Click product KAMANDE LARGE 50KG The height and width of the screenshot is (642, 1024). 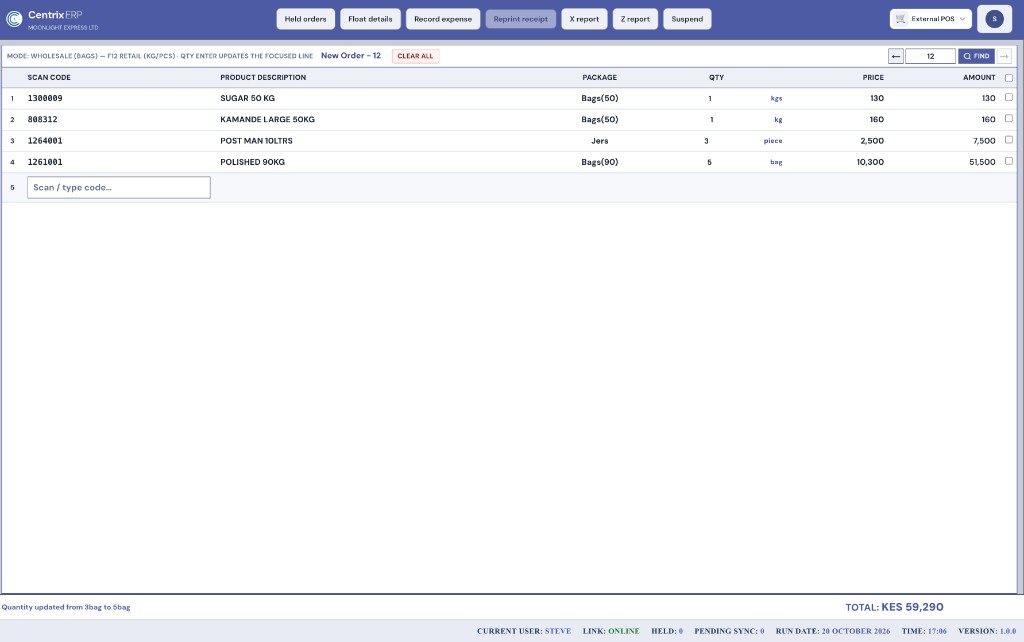pos(267,120)
